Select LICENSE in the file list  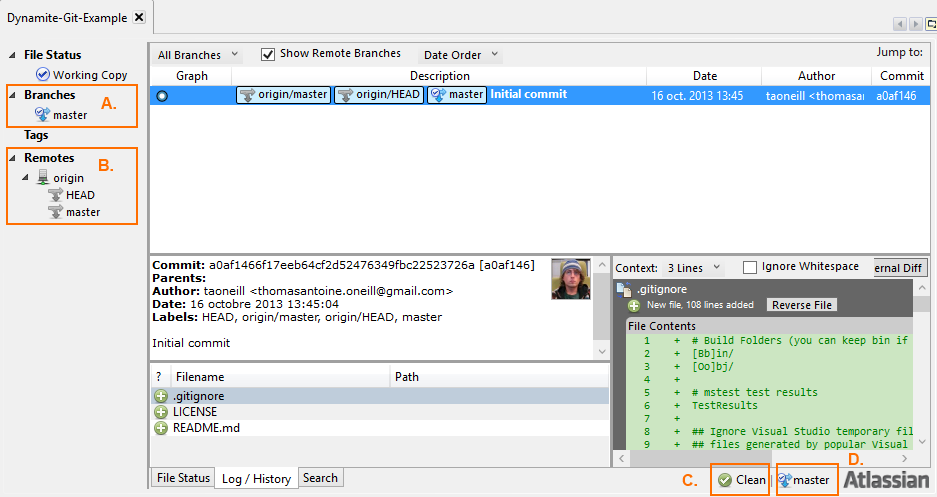(380, 412)
